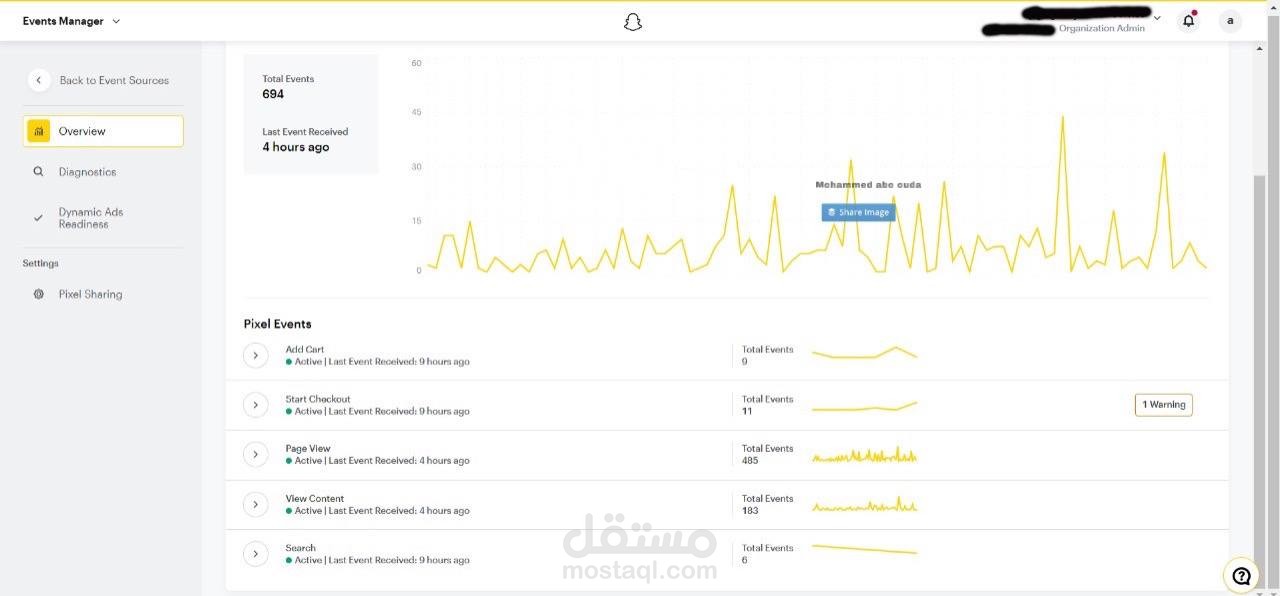Expand the Search event row
The width and height of the screenshot is (1280, 596).
pyautogui.click(x=256, y=554)
